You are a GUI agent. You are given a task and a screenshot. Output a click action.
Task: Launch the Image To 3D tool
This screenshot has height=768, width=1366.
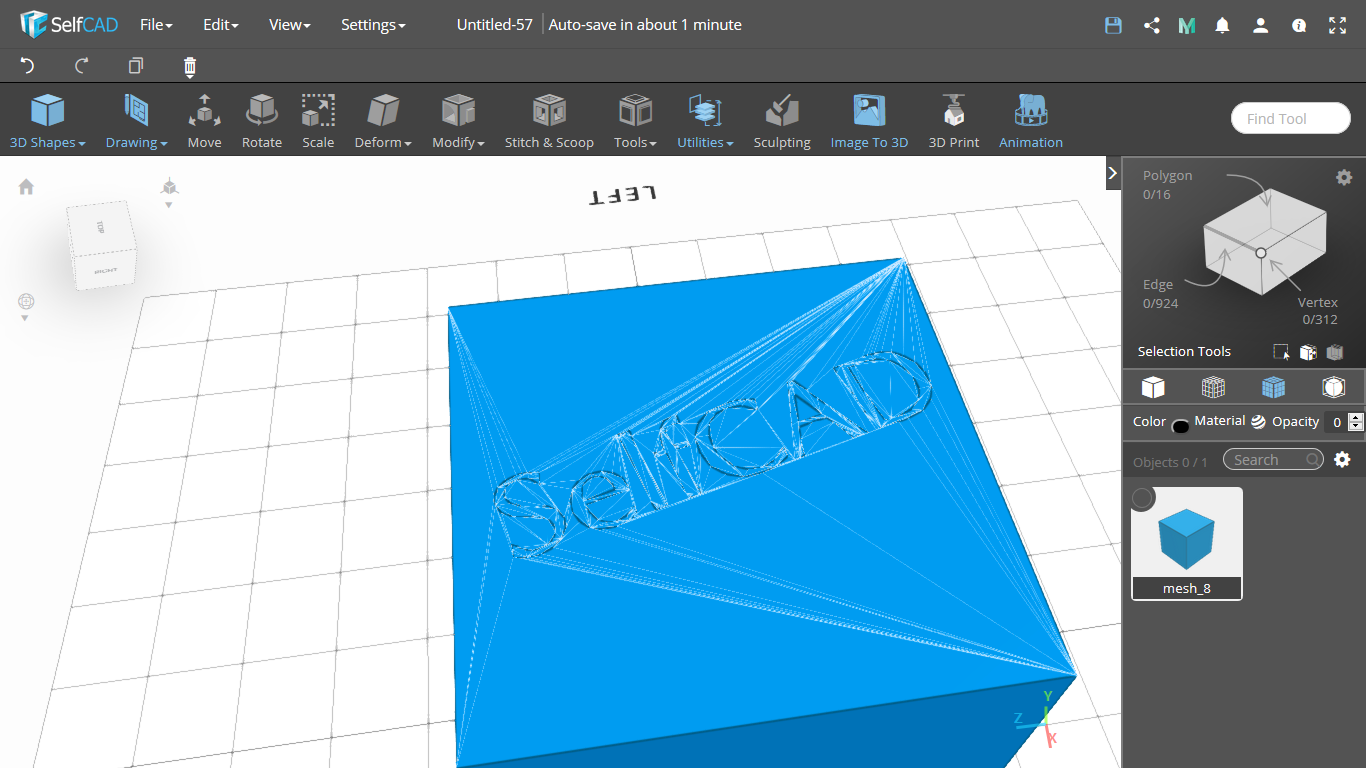(x=869, y=121)
